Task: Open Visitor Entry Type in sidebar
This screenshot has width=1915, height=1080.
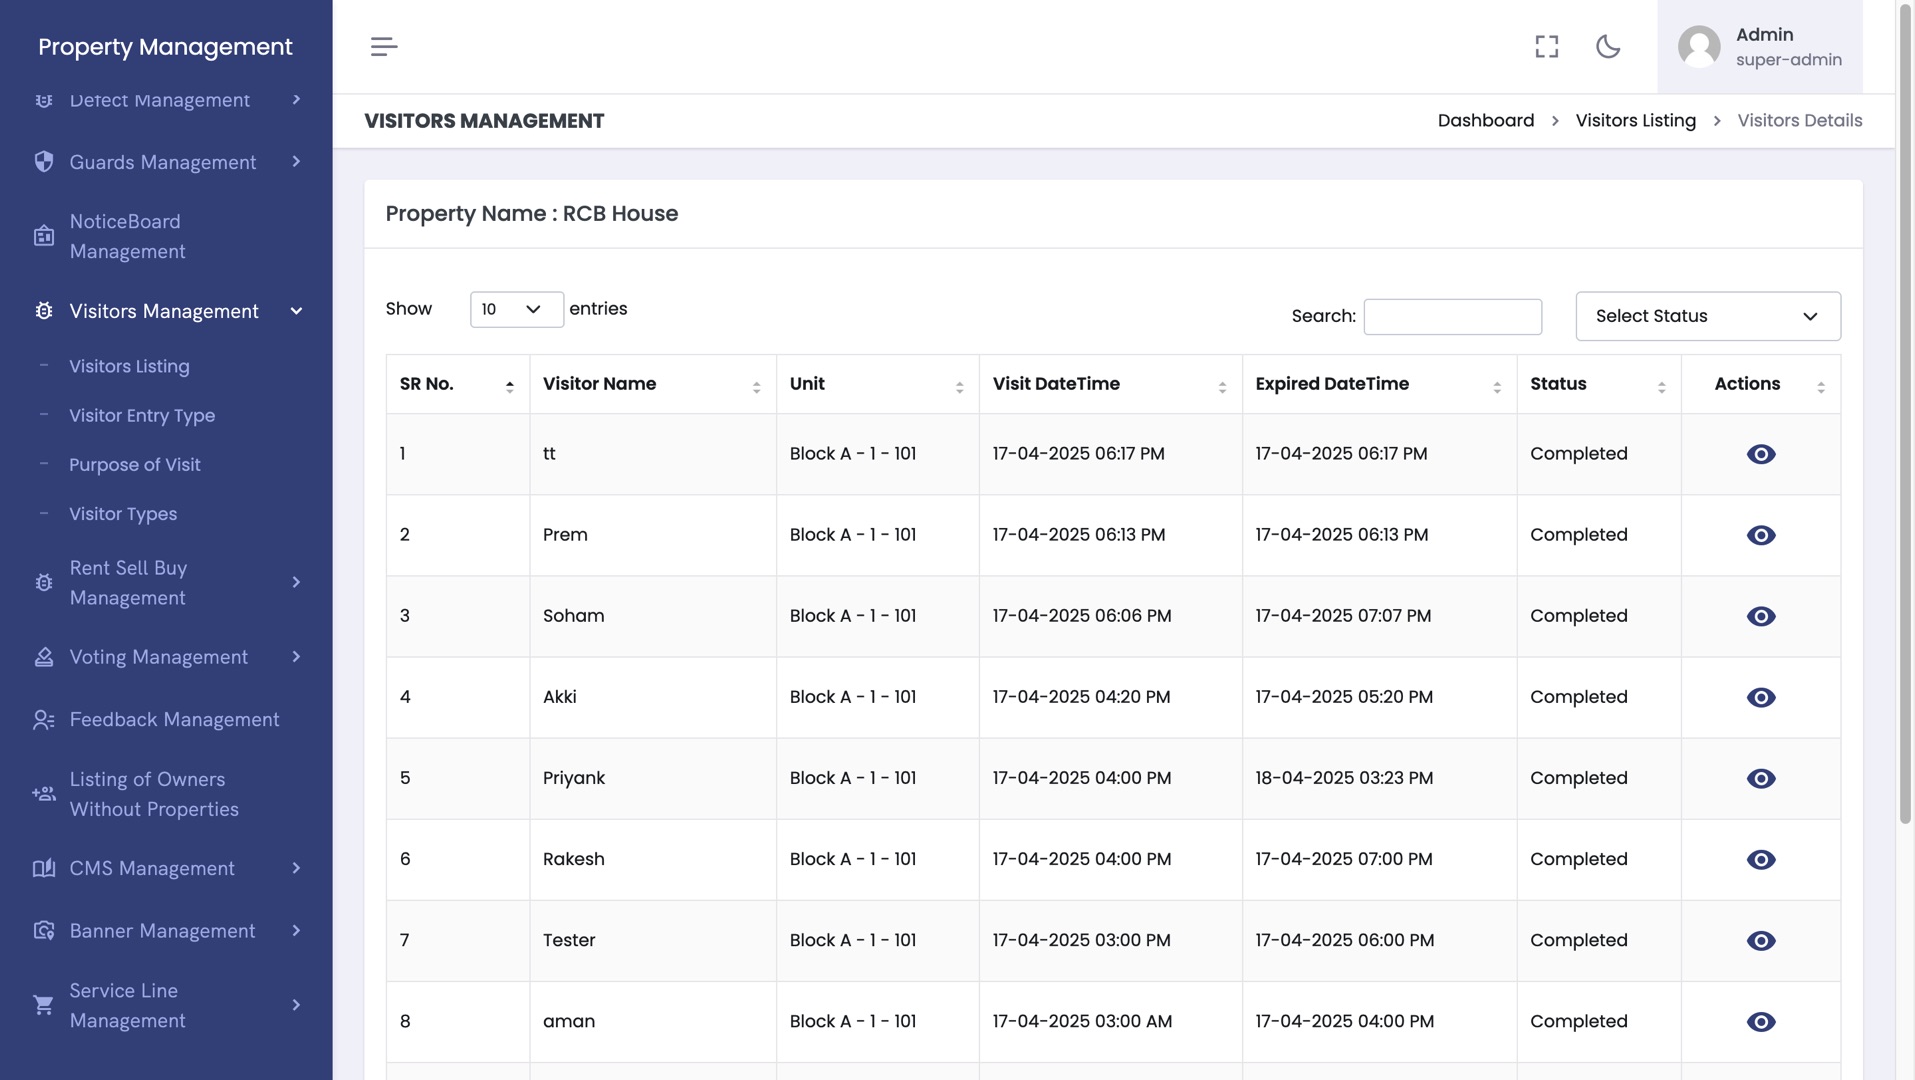Action: (x=142, y=415)
